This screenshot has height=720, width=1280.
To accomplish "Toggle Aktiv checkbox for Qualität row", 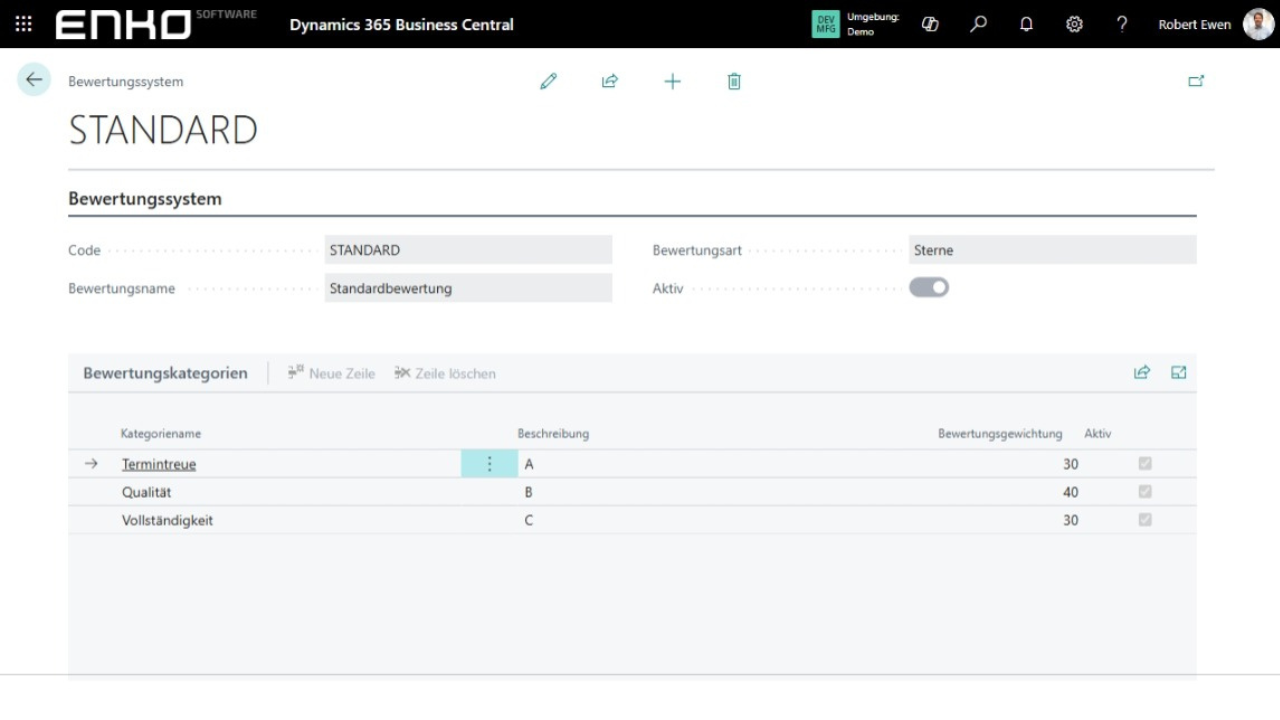I will pyautogui.click(x=1145, y=492).
